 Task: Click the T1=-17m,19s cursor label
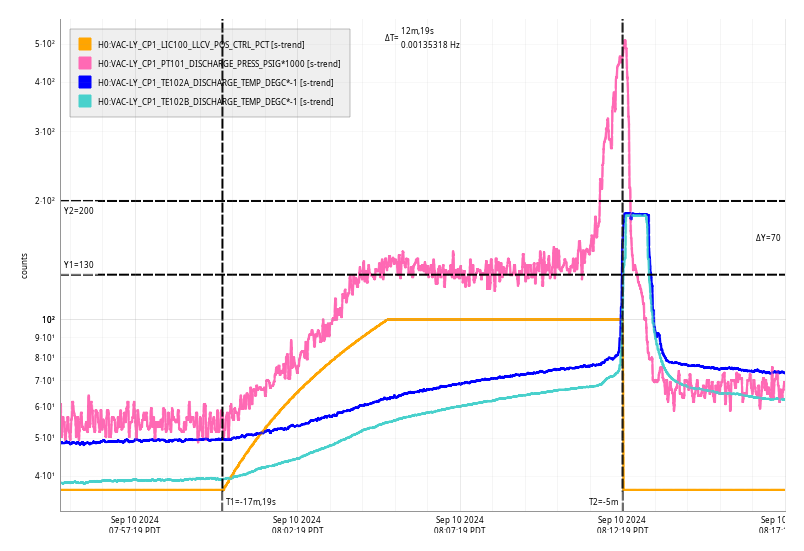[251, 501]
